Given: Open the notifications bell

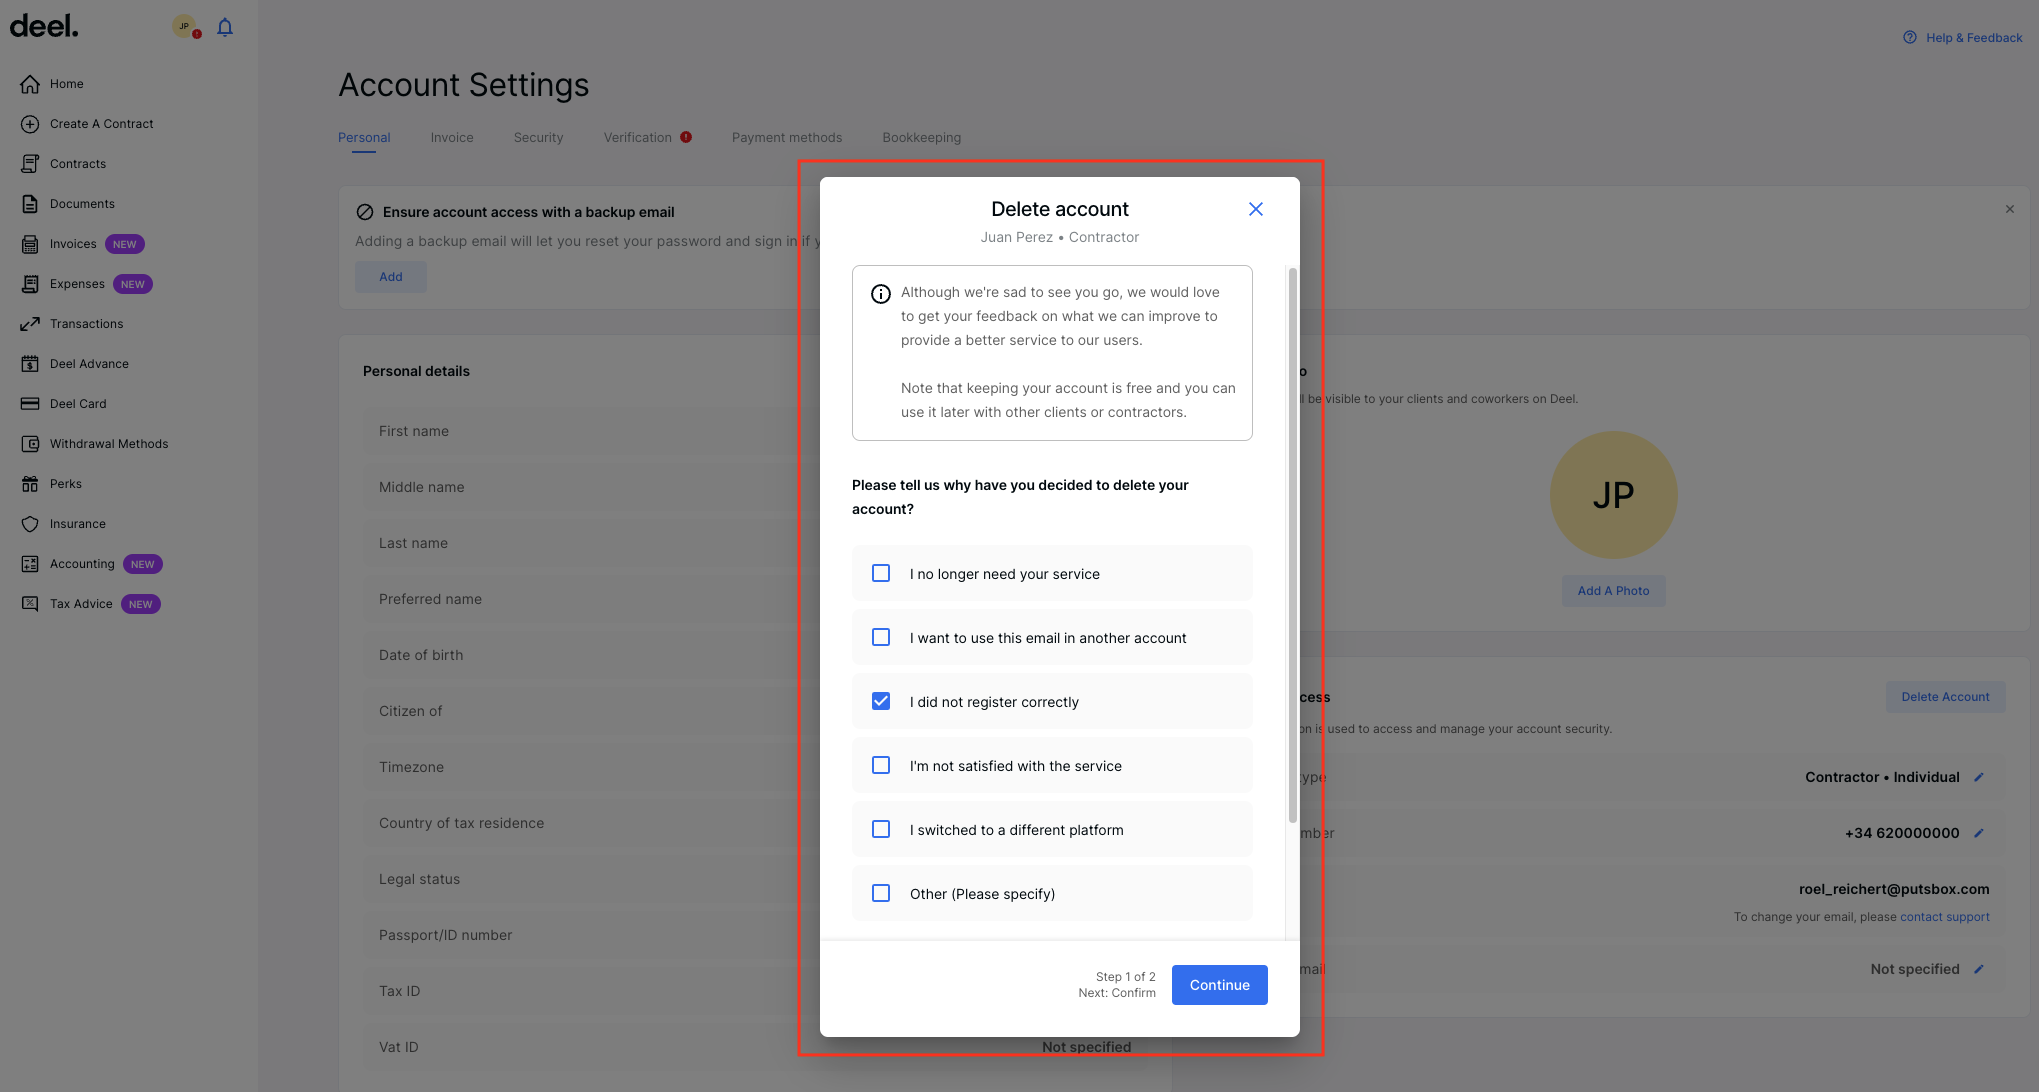Looking at the screenshot, I should point(224,27).
